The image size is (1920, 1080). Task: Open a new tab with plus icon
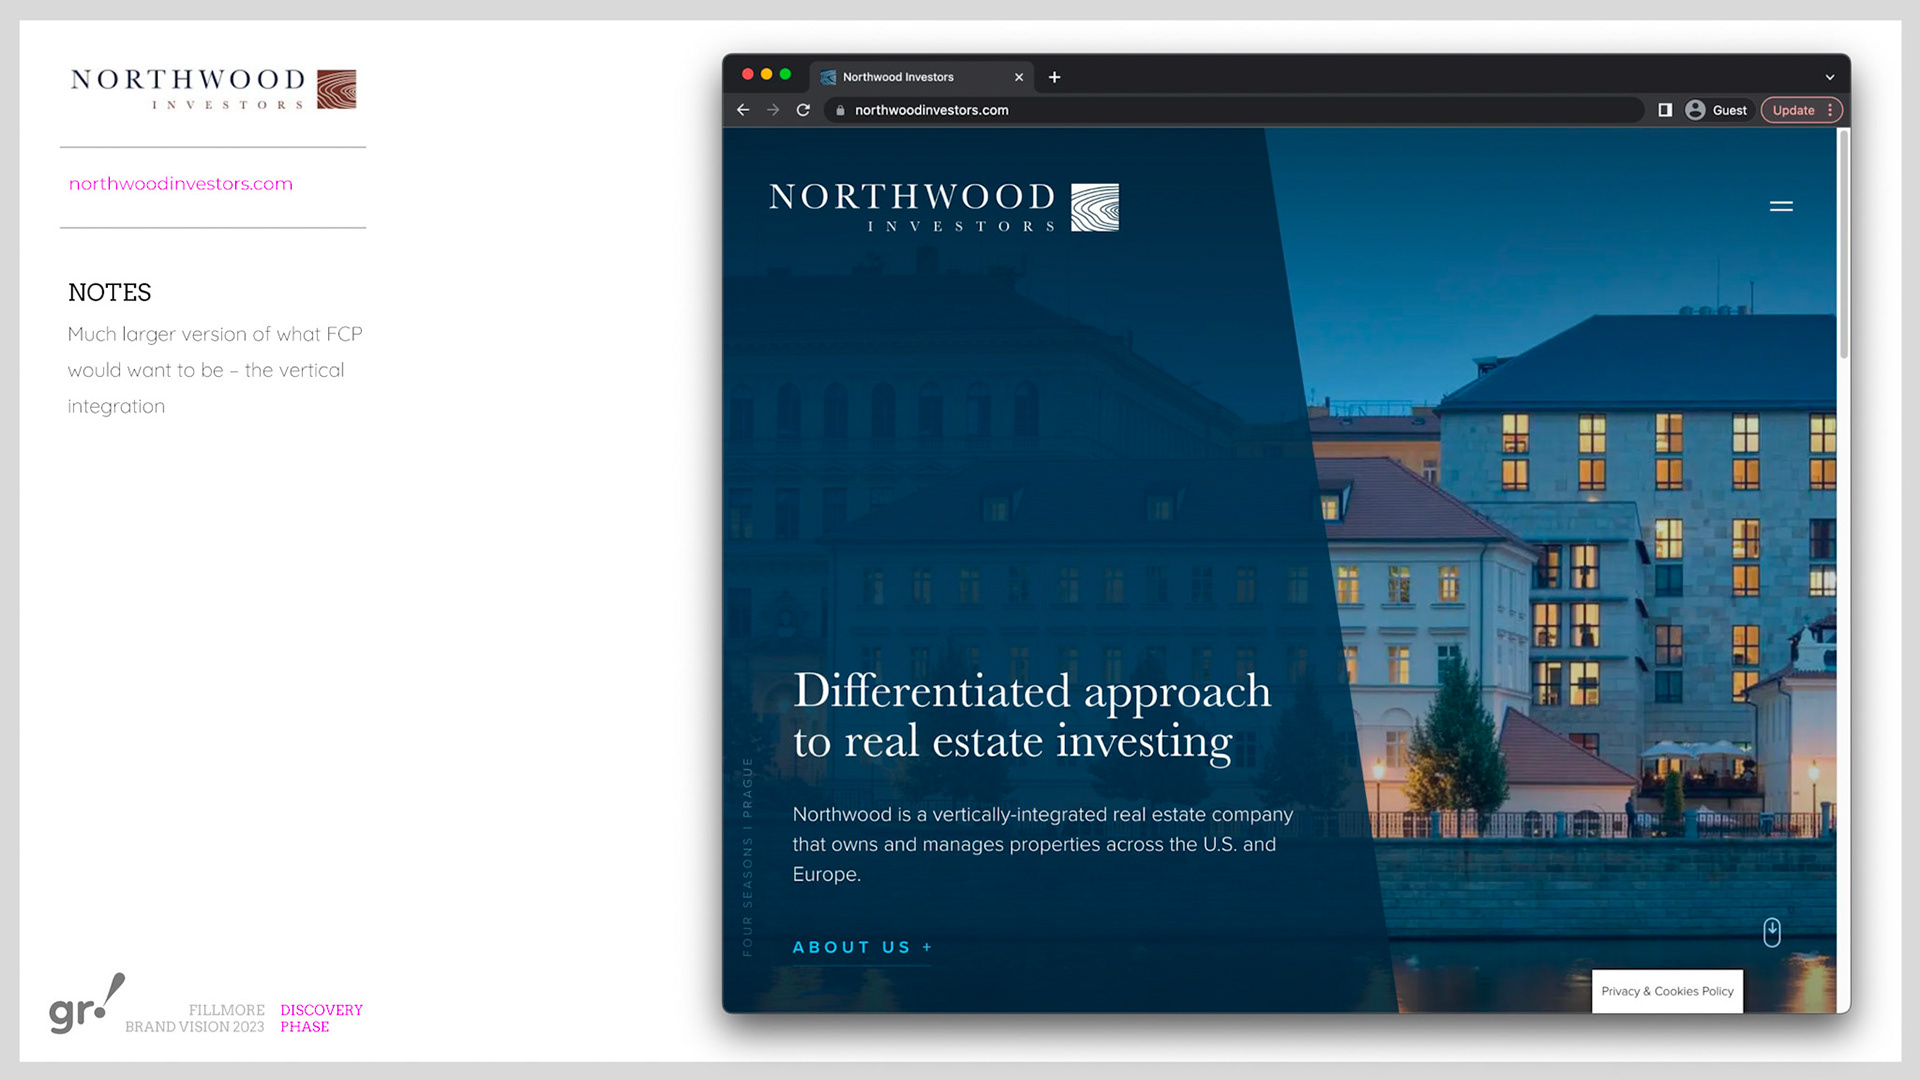coord(1054,77)
